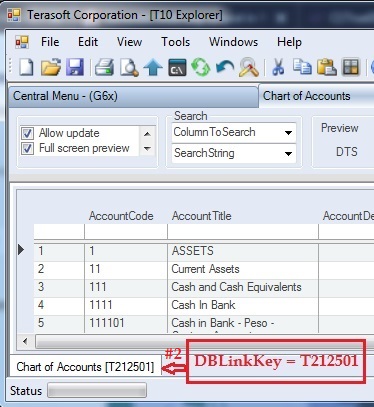Click the printer icon
This screenshot has height=407, width=374.
click(104, 67)
